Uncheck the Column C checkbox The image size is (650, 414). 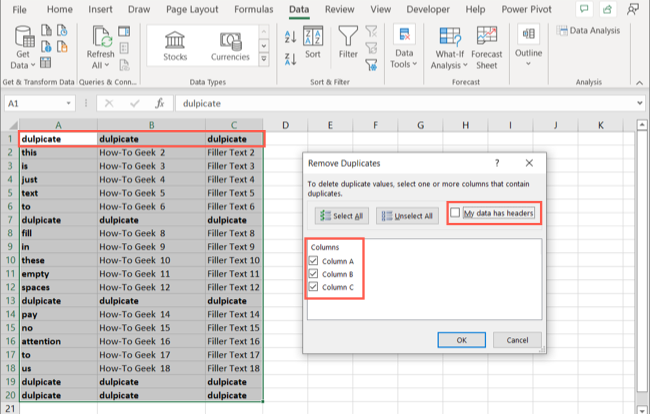click(x=315, y=286)
